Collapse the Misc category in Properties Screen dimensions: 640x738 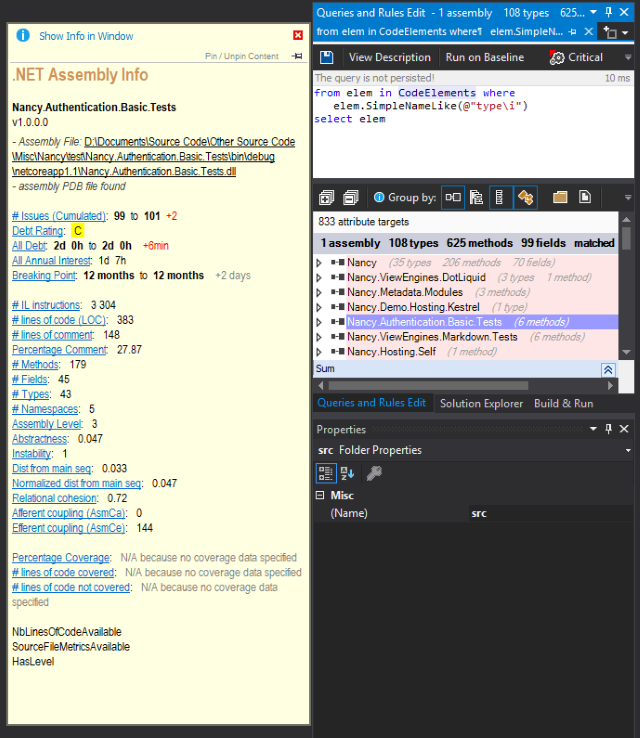(320, 495)
